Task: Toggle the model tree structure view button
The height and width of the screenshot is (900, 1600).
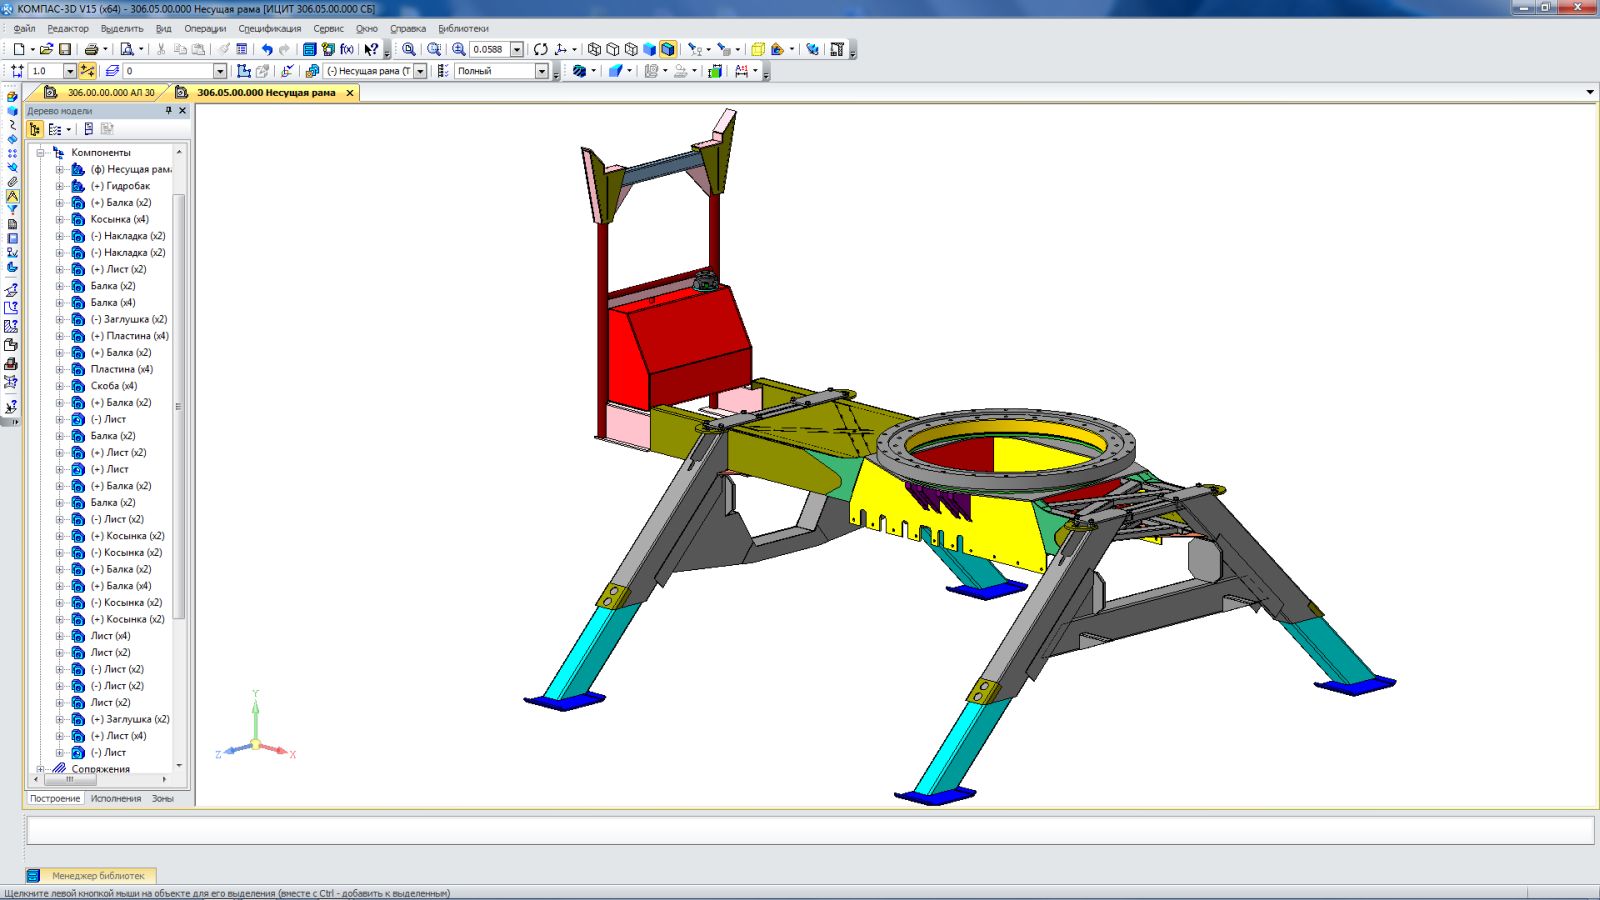Action: (35, 129)
